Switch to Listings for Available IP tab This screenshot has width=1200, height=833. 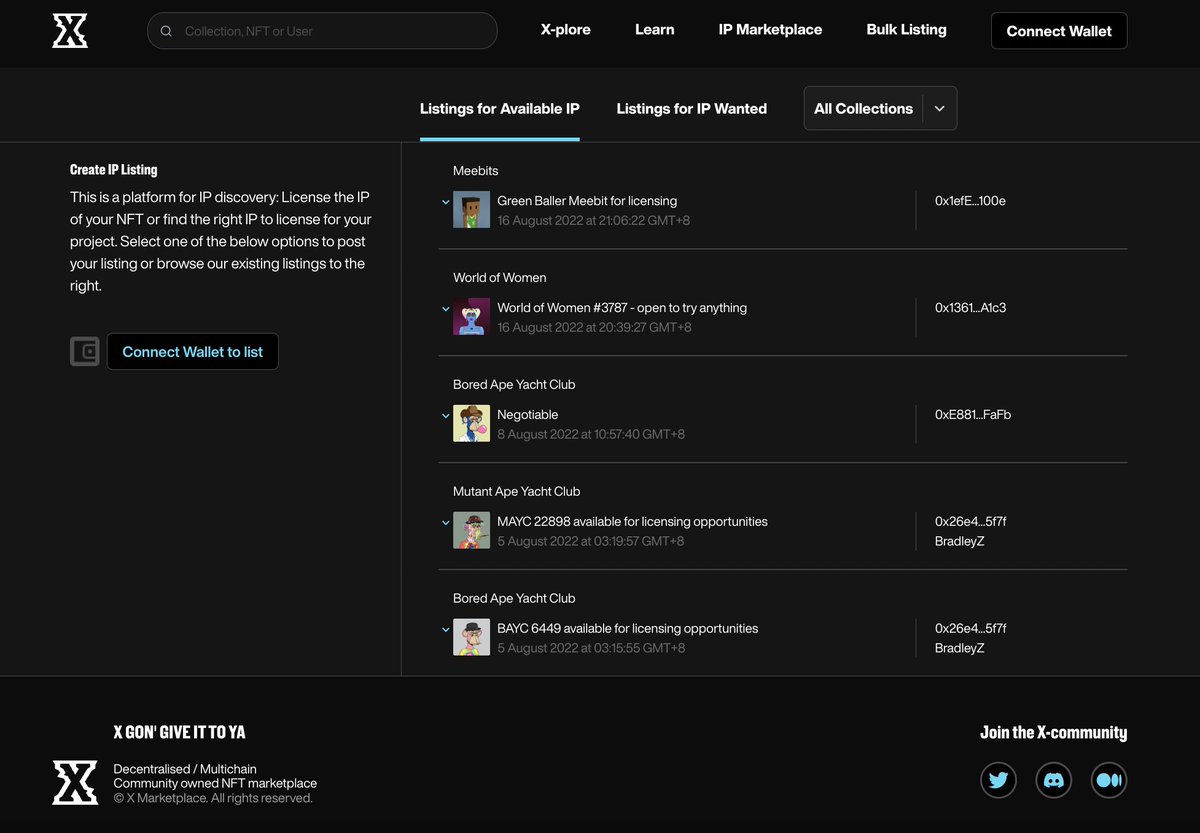pyautogui.click(x=499, y=108)
